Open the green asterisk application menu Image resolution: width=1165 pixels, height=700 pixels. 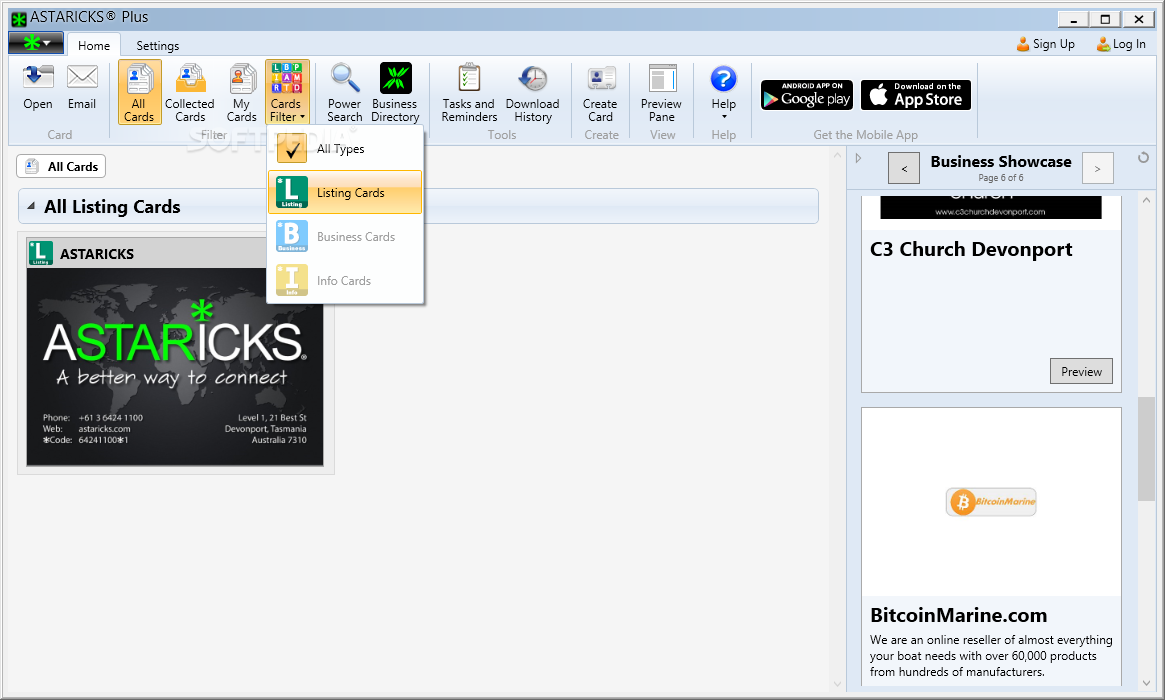(x=36, y=43)
